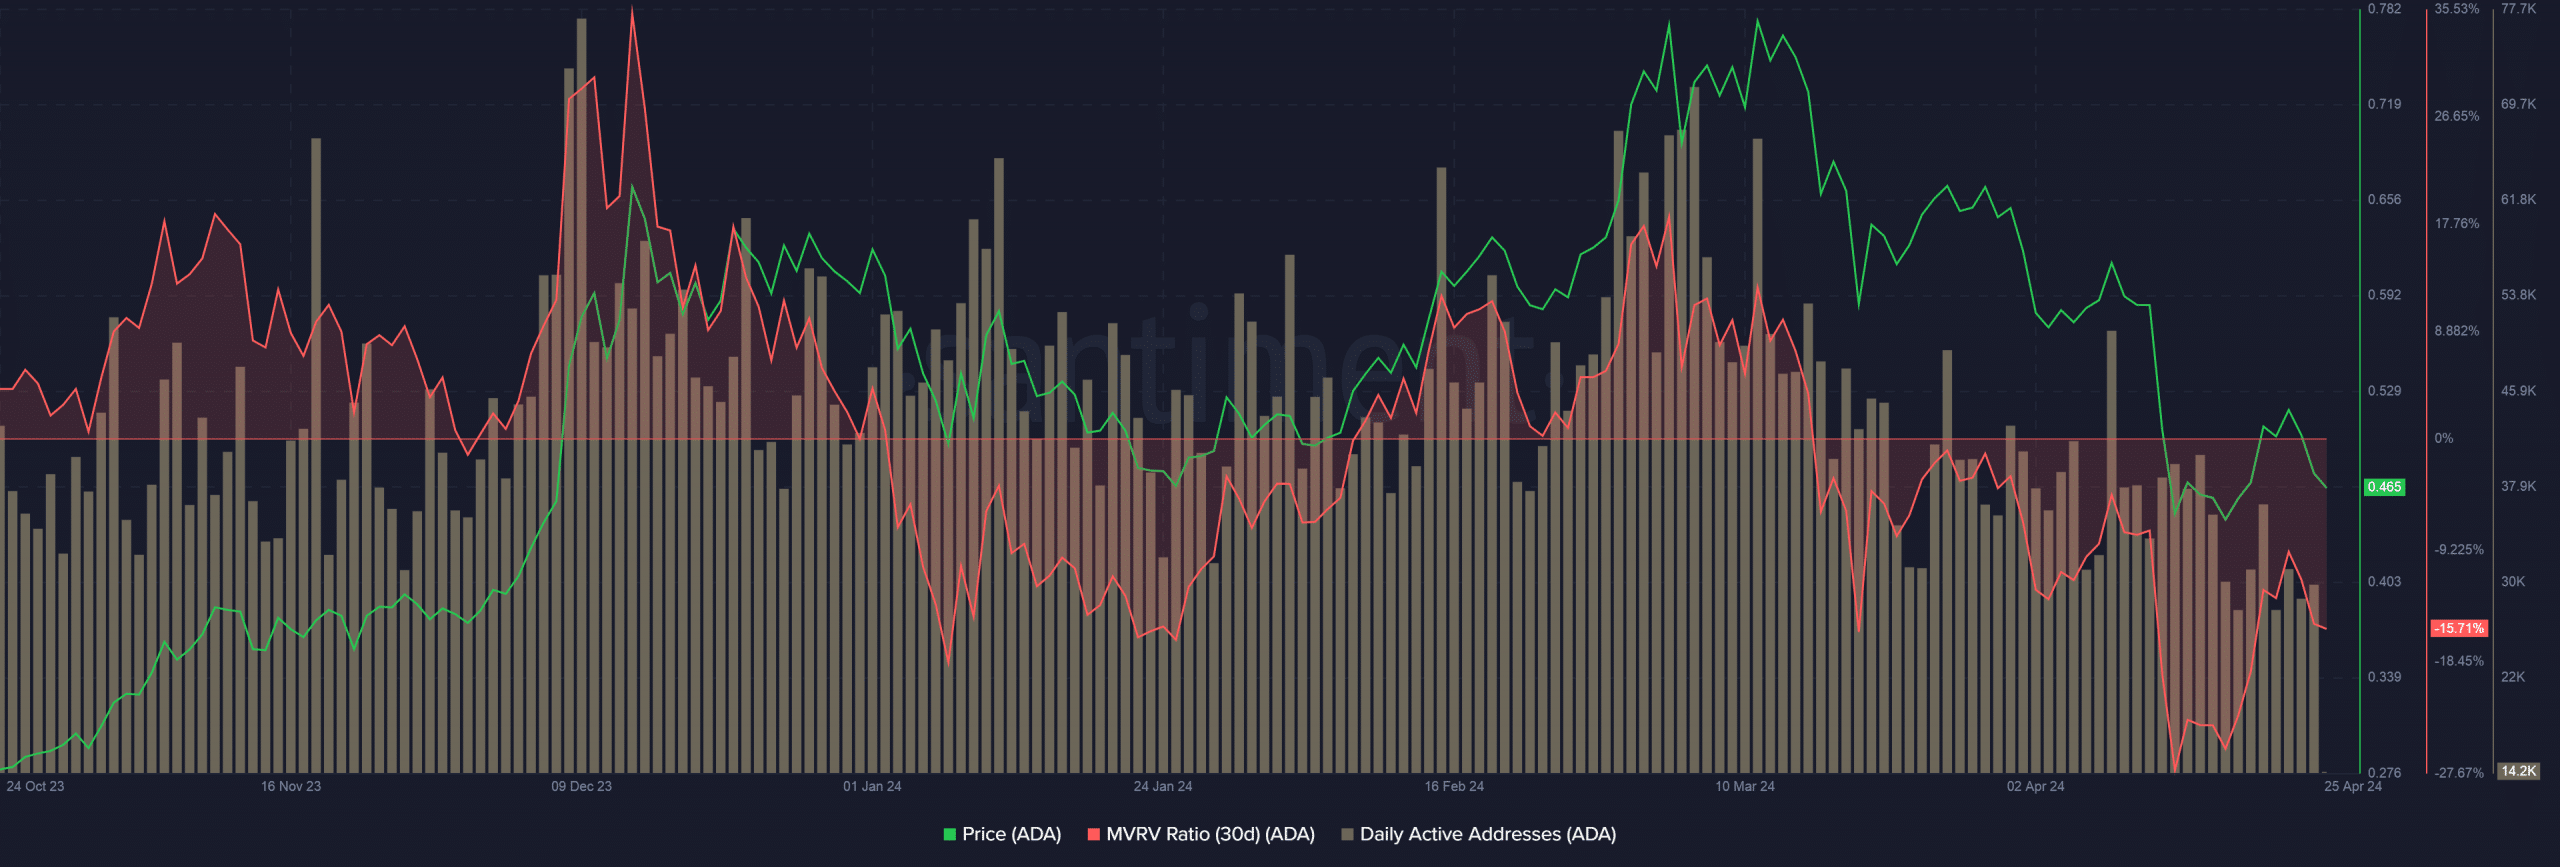Image resolution: width=2560 pixels, height=867 pixels.
Task: Select the 24 Jan 24 date label
Action: (1163, 786)
